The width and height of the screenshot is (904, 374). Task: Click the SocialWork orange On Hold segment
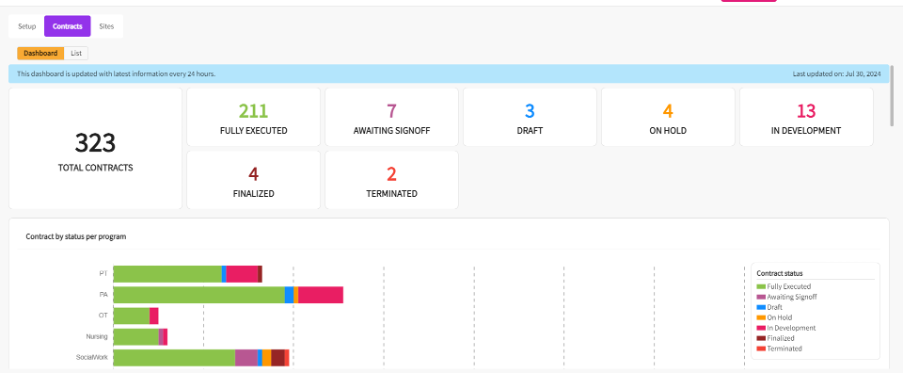tap(267, 357)
